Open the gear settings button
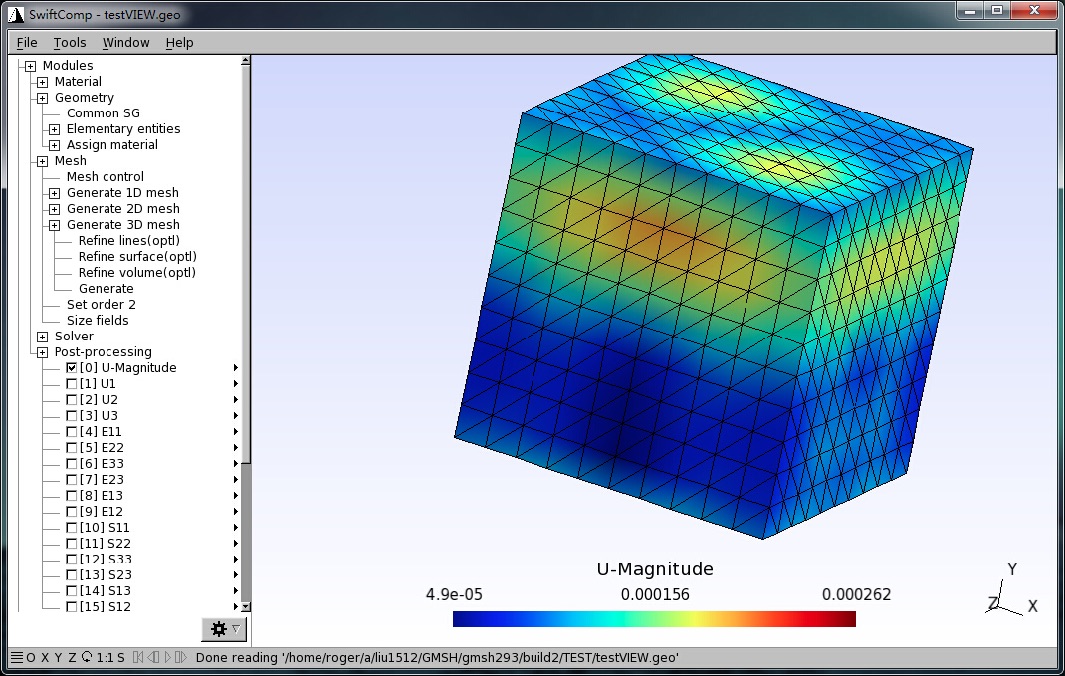This screenshot has width=1065, height=676. 224,628
